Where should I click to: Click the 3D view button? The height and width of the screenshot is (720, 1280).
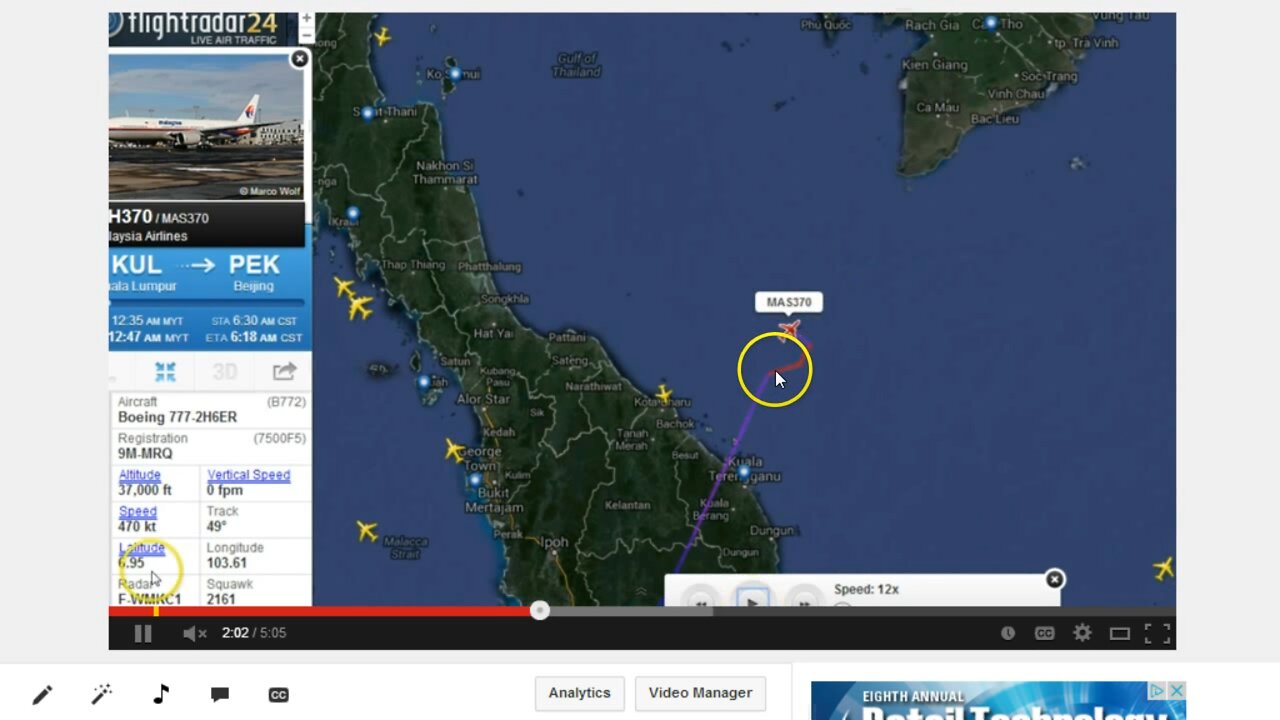pyautogui.click(x=225, y=372)
